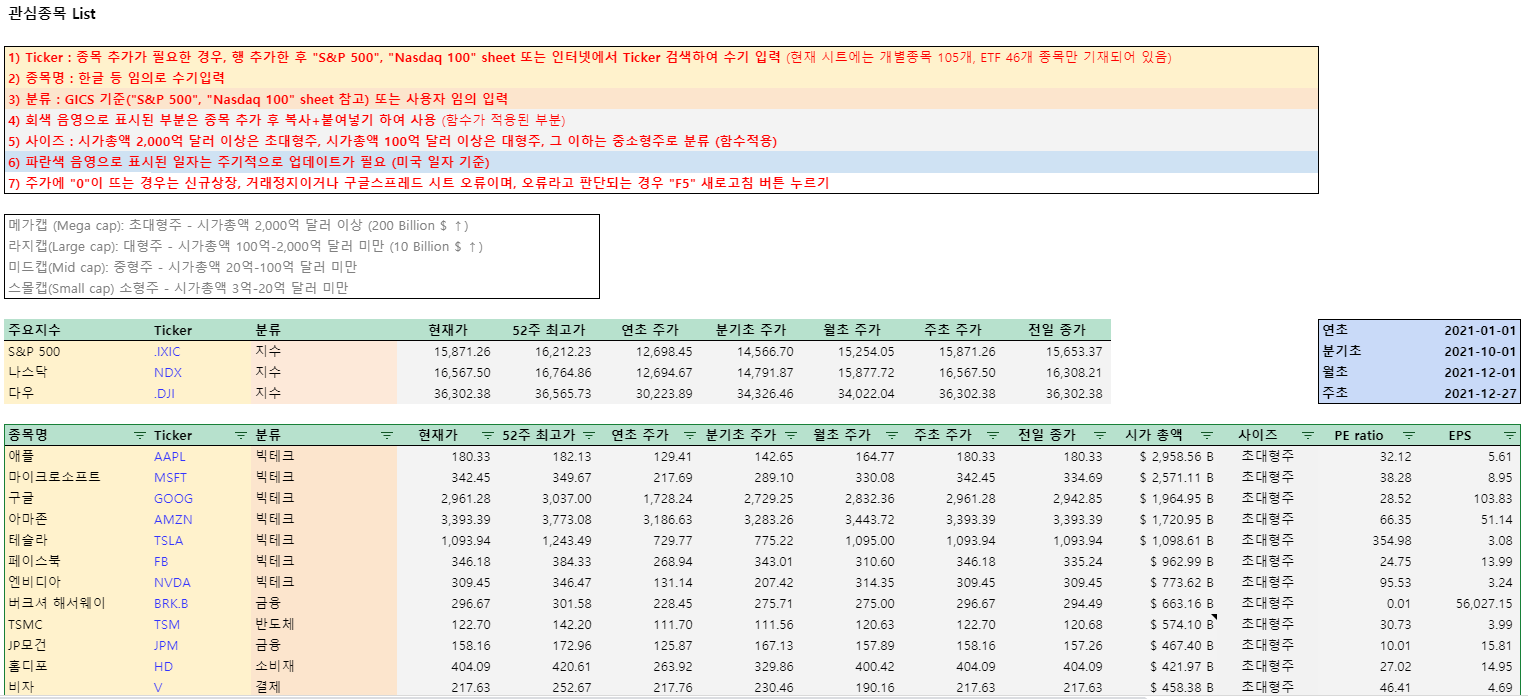Open filter icon for 52주 최고가 column
Image resolution: width=1528 pixels, height=699 pixels.
click(x=589, y=435)
